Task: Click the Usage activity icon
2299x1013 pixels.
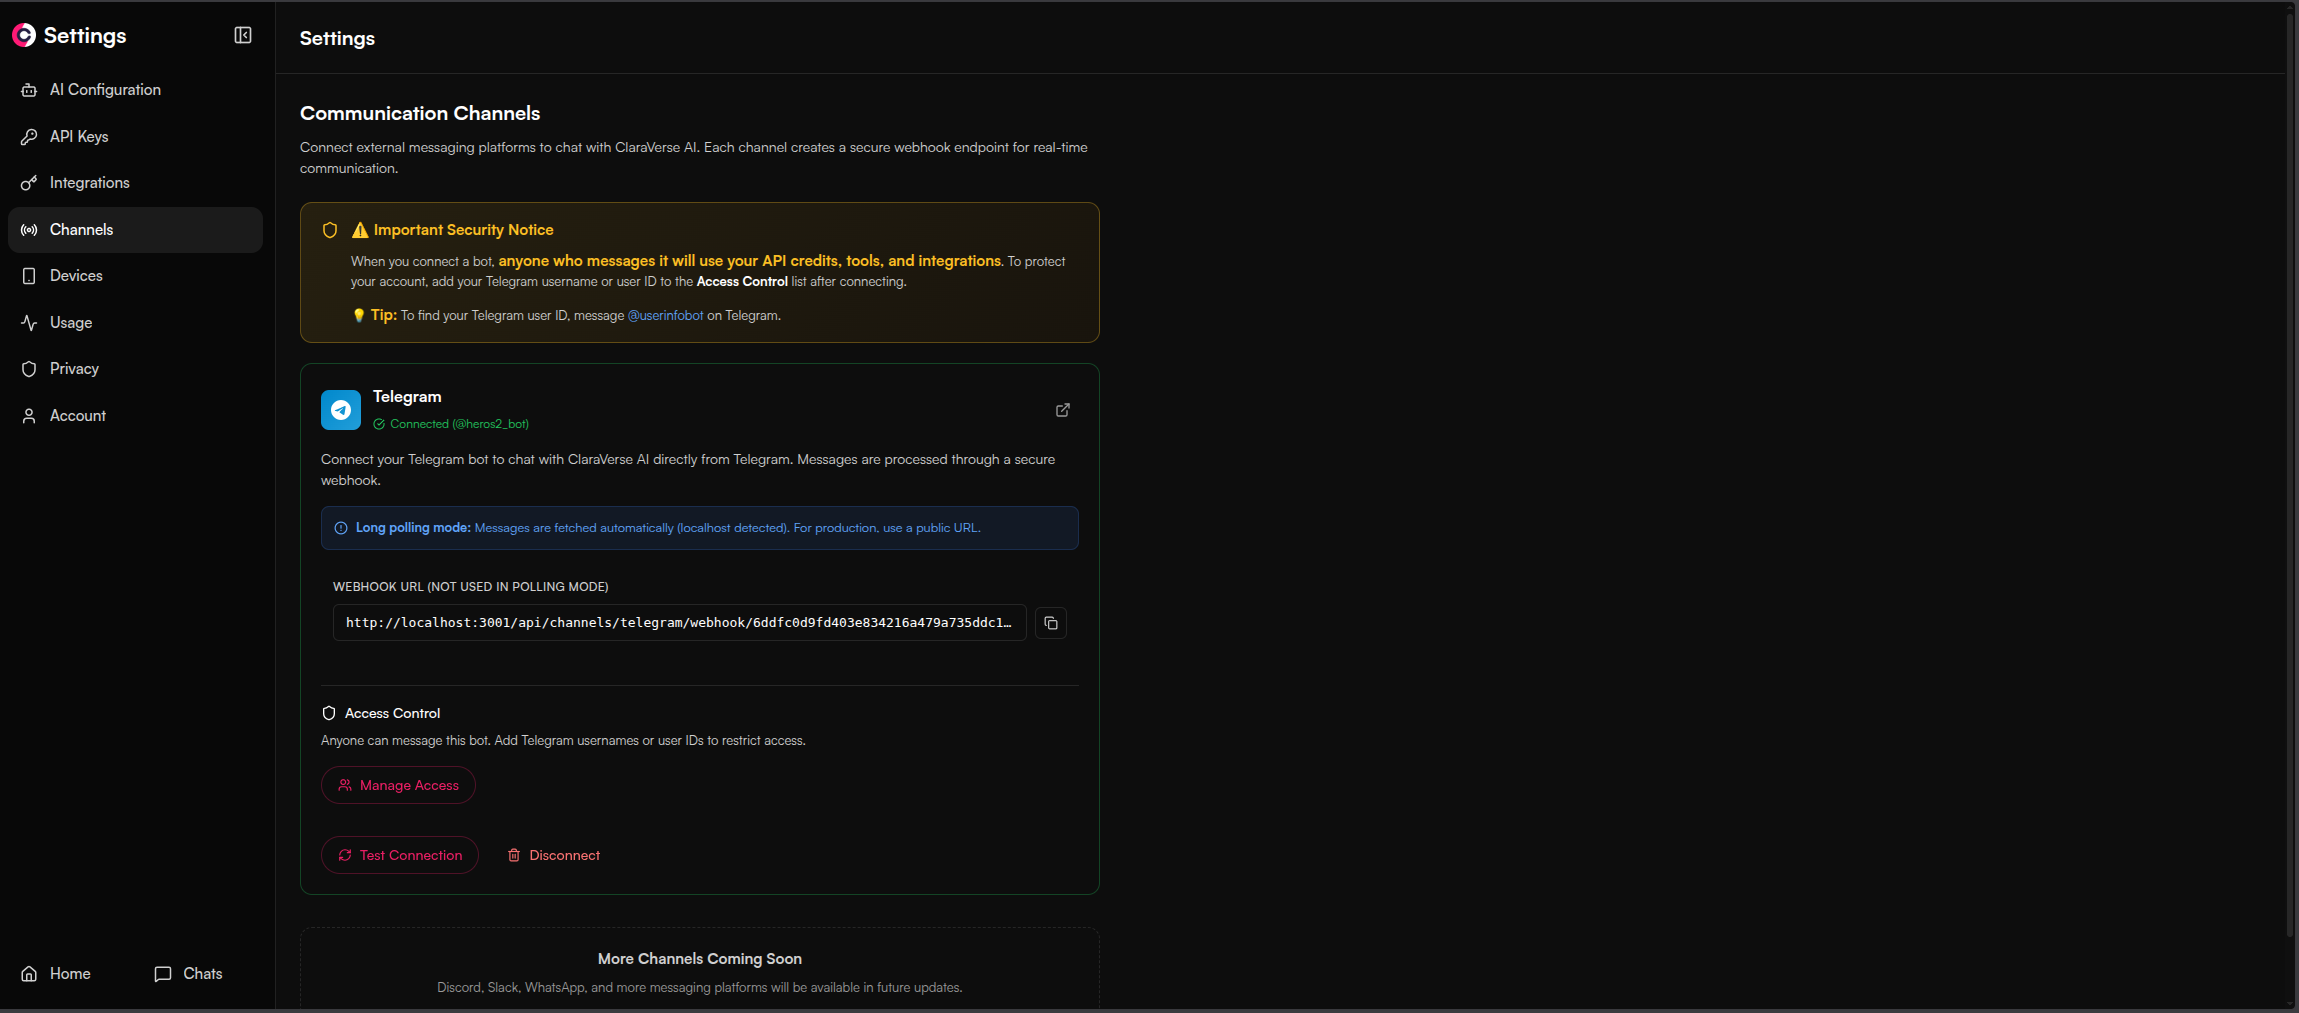Action: click(29, 323)
